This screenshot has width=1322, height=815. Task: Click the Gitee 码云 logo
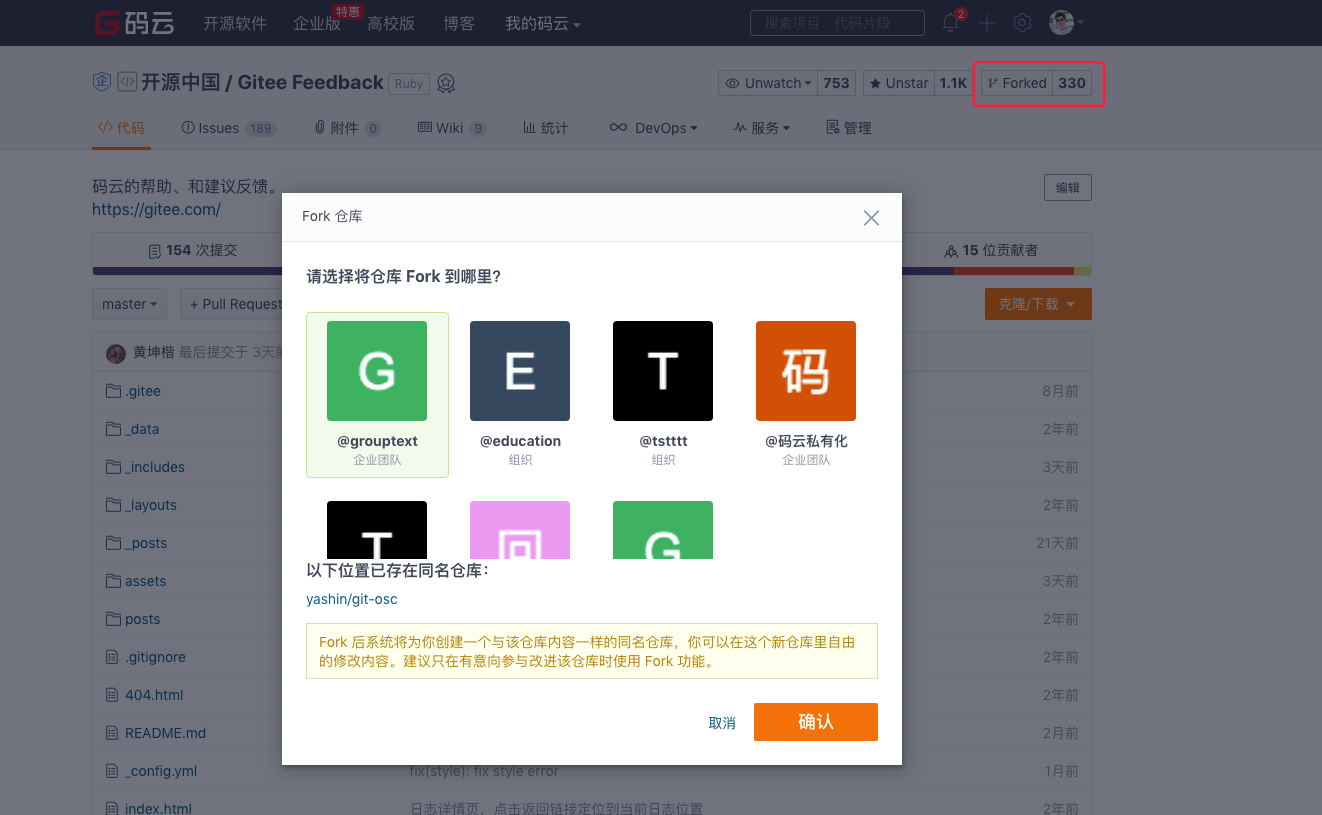pos(133,22)
